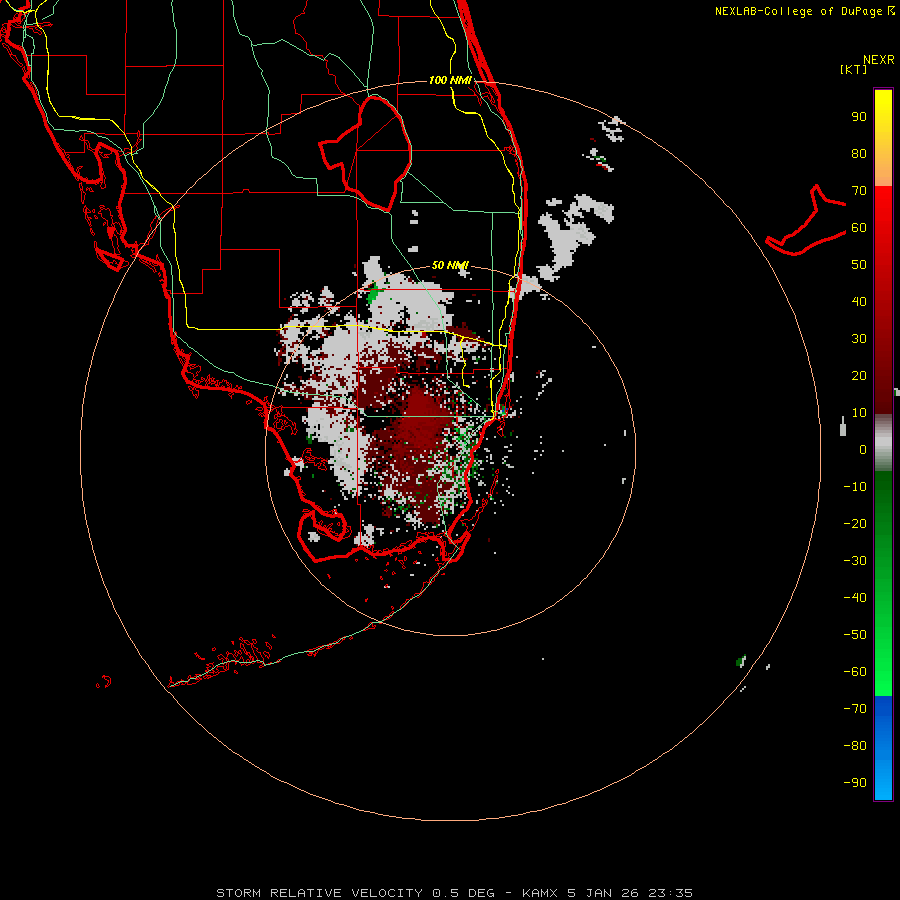The height and width of the screenshot is (900, 900).
Task: Click the 0 value on velocity scale
Action: tap(863, 450)
